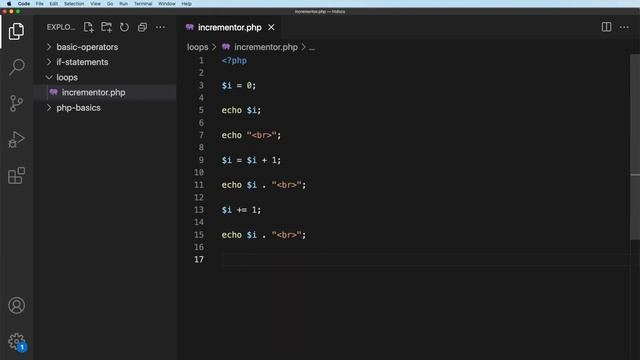Viewport: 640px width, 360px height.
Task: Create a new file in Explorer
Action: (x=89, y=27)
